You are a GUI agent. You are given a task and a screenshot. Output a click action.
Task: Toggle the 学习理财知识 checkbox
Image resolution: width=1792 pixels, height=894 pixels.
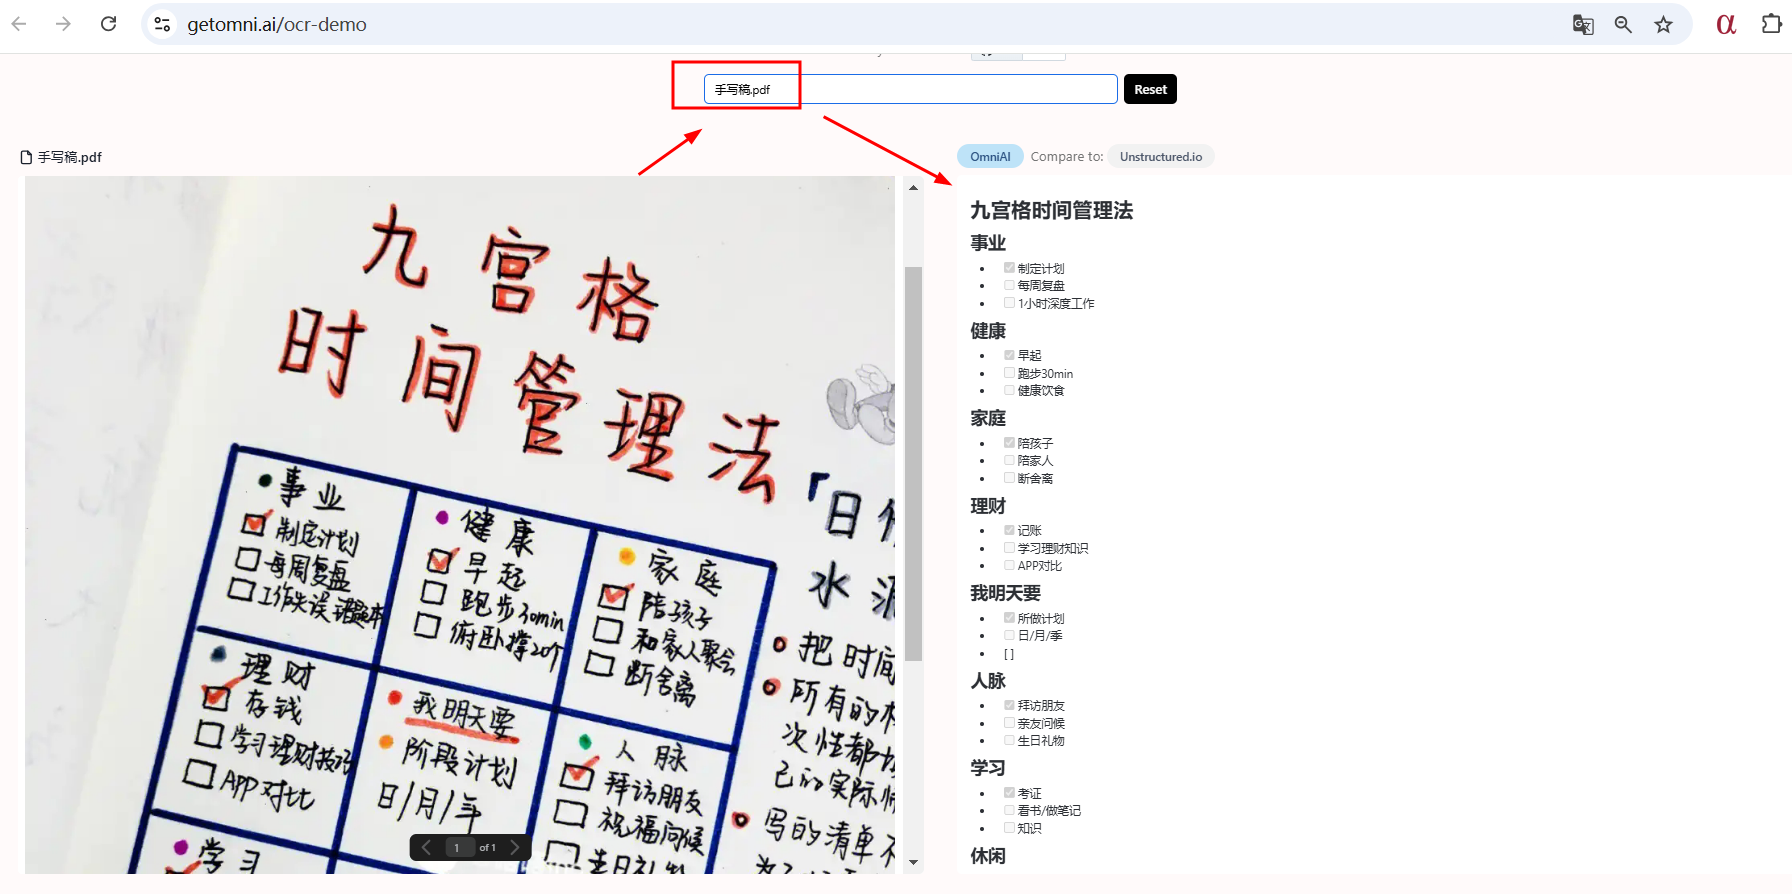click(1009, 548)
